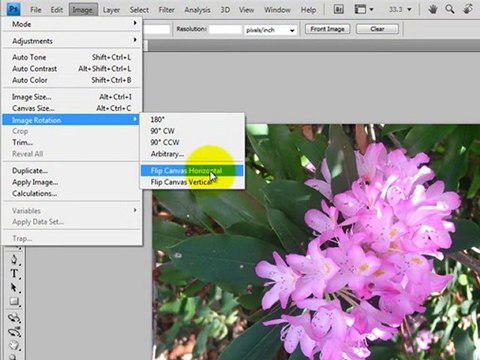The image size is (480, 360).
Task: Select the Pen tool in the toolbox
Action: point(14,259)
